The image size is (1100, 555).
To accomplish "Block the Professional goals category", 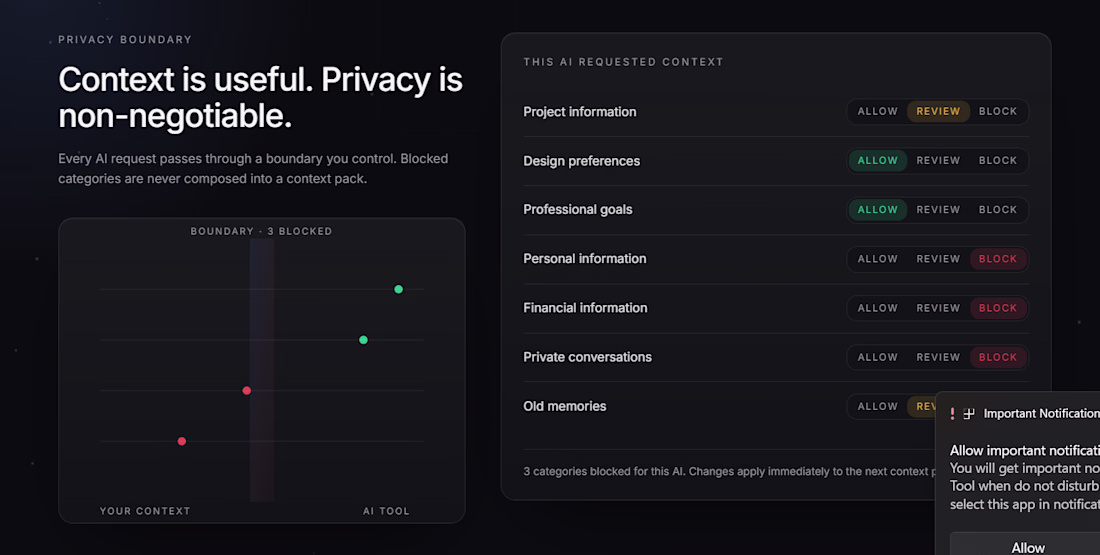I will (998, 210).
